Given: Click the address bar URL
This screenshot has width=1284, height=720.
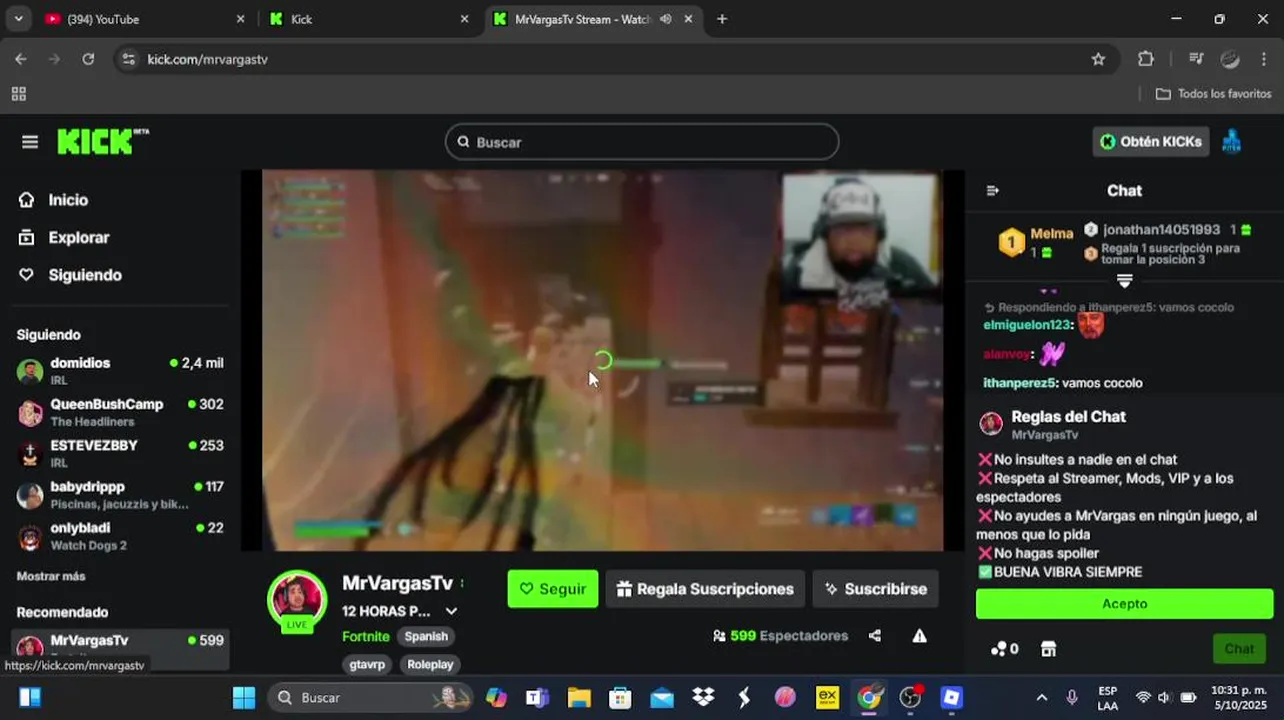Looking at the screenshot, I should pos(207,59).
